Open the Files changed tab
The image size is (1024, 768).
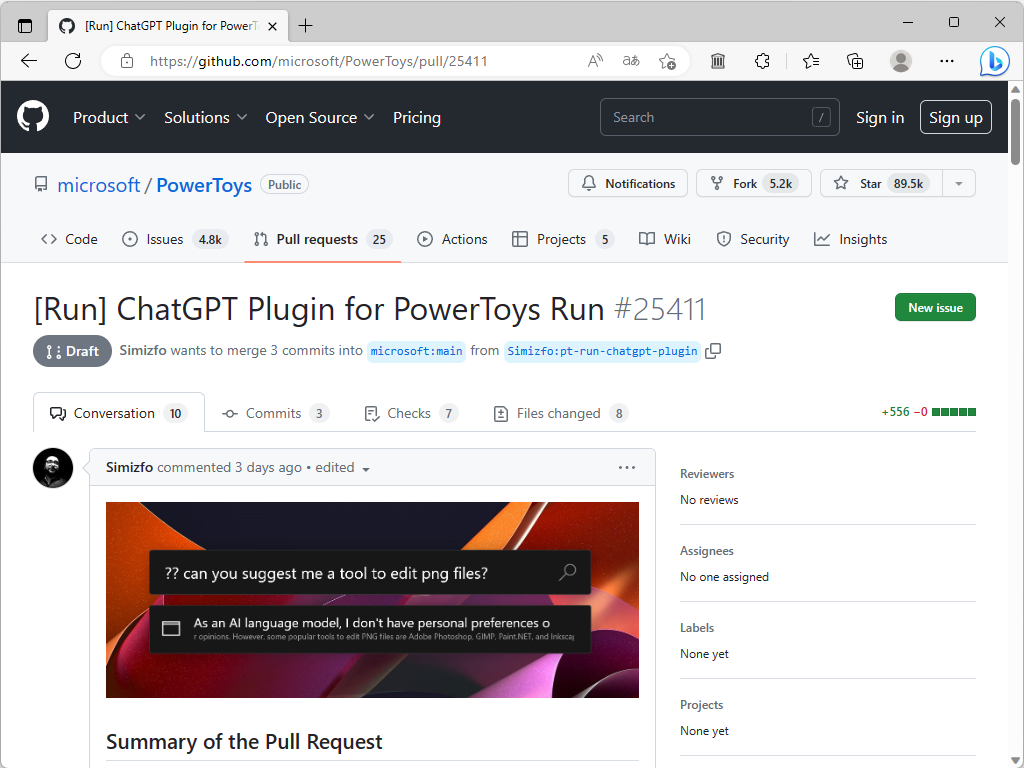[558, 412]
